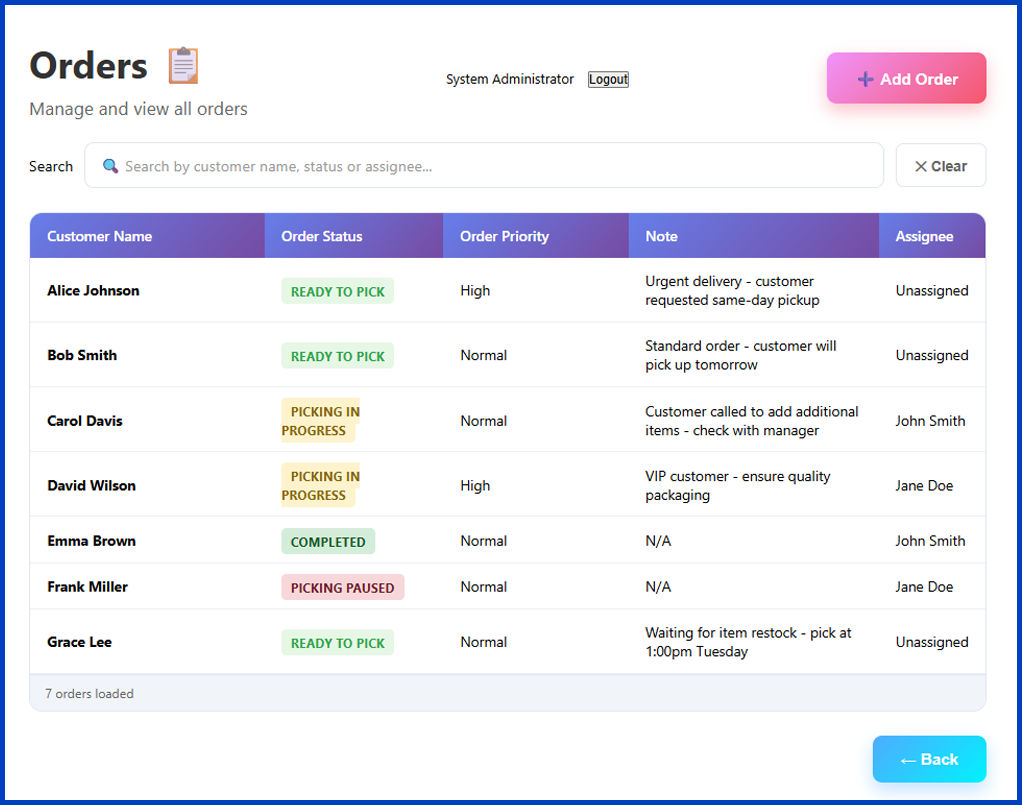1022x805 pixels.
Task: Clear the search with the Clear button
Action: coord(941,166)
